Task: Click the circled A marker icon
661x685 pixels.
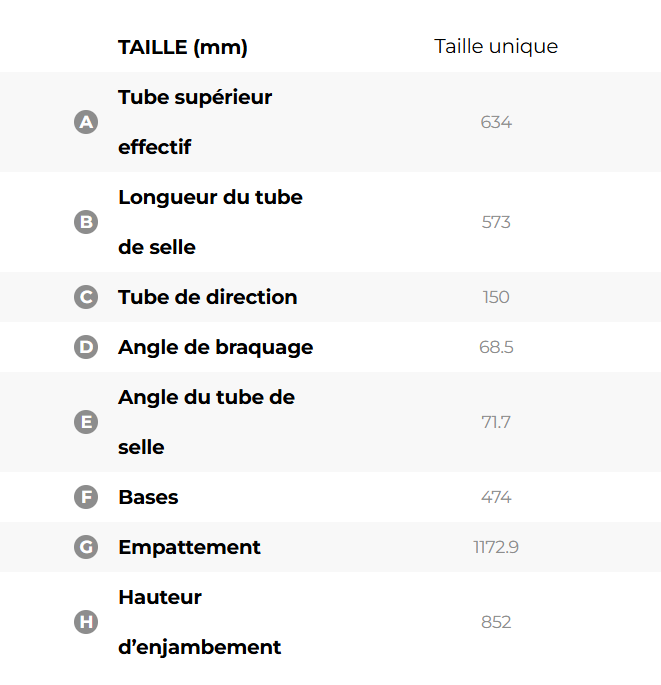Action: [x=86, y=122]
